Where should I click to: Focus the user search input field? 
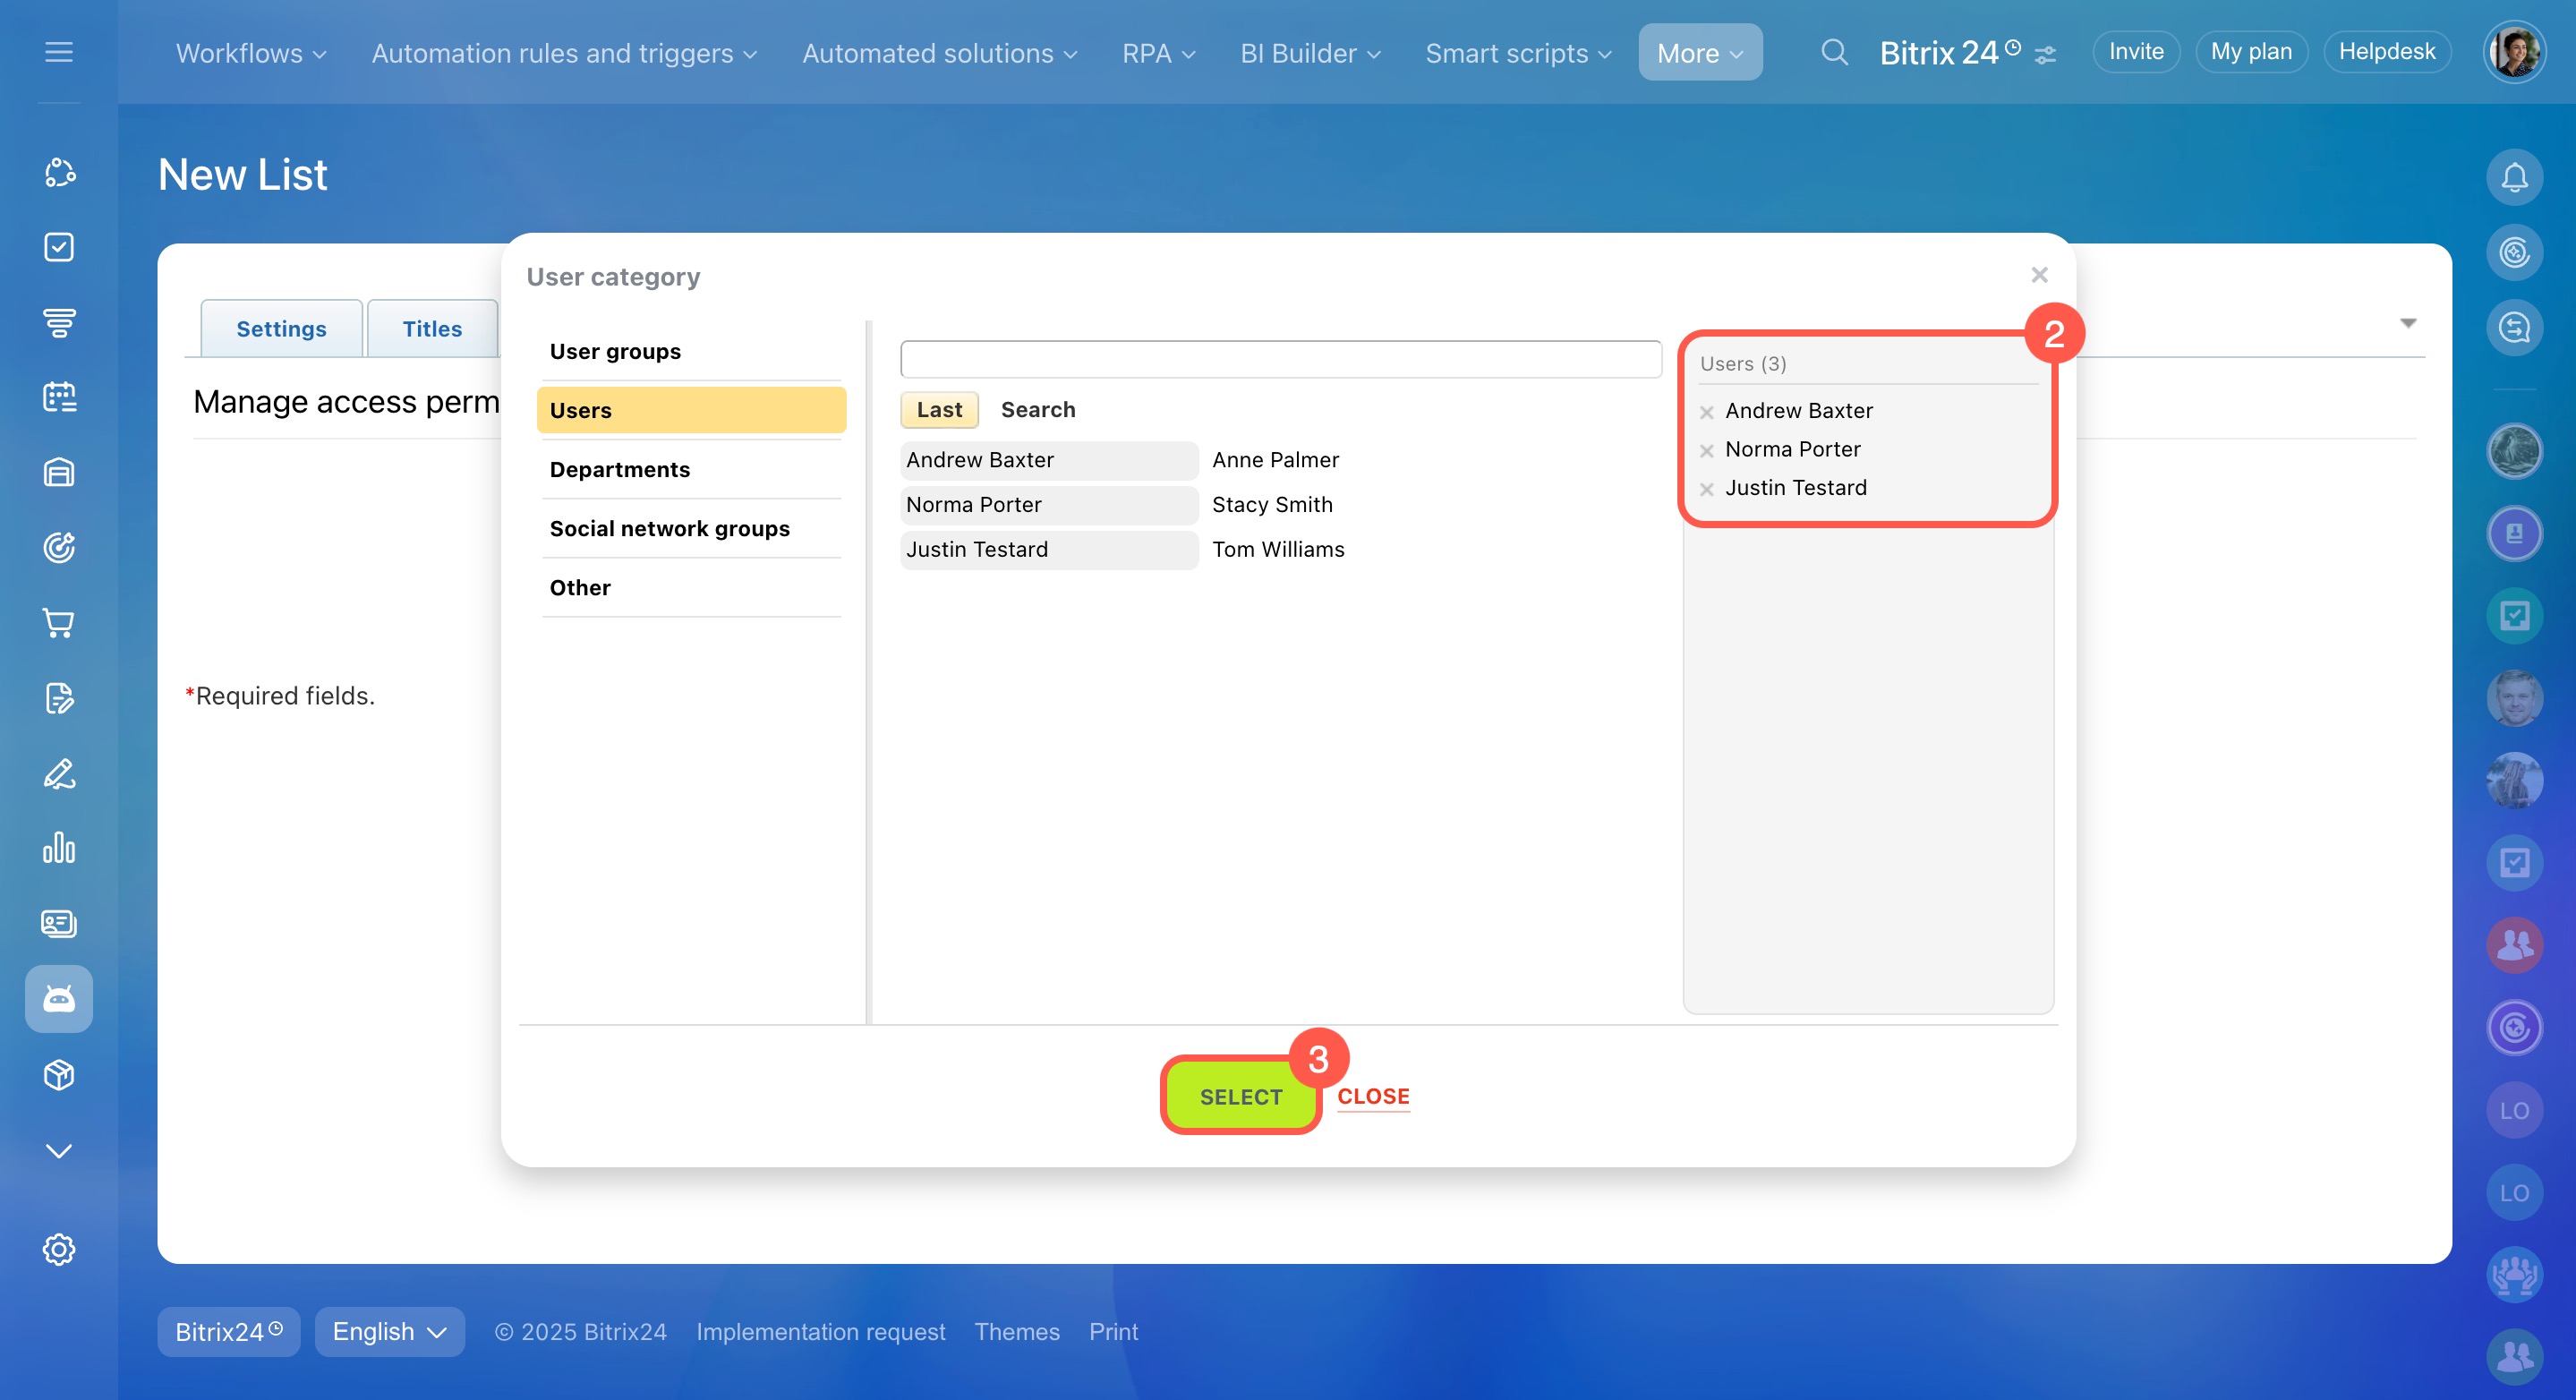point(1280,359)
